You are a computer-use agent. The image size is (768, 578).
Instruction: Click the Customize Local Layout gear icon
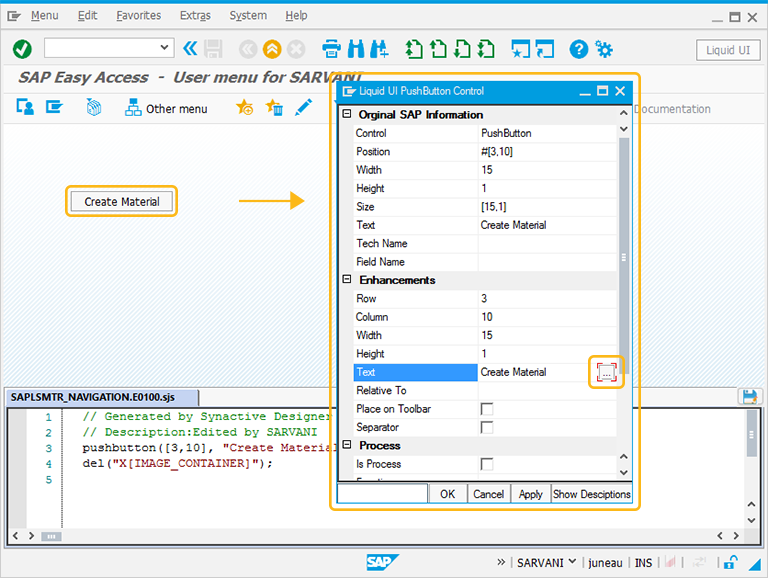[x=604, y=49]
